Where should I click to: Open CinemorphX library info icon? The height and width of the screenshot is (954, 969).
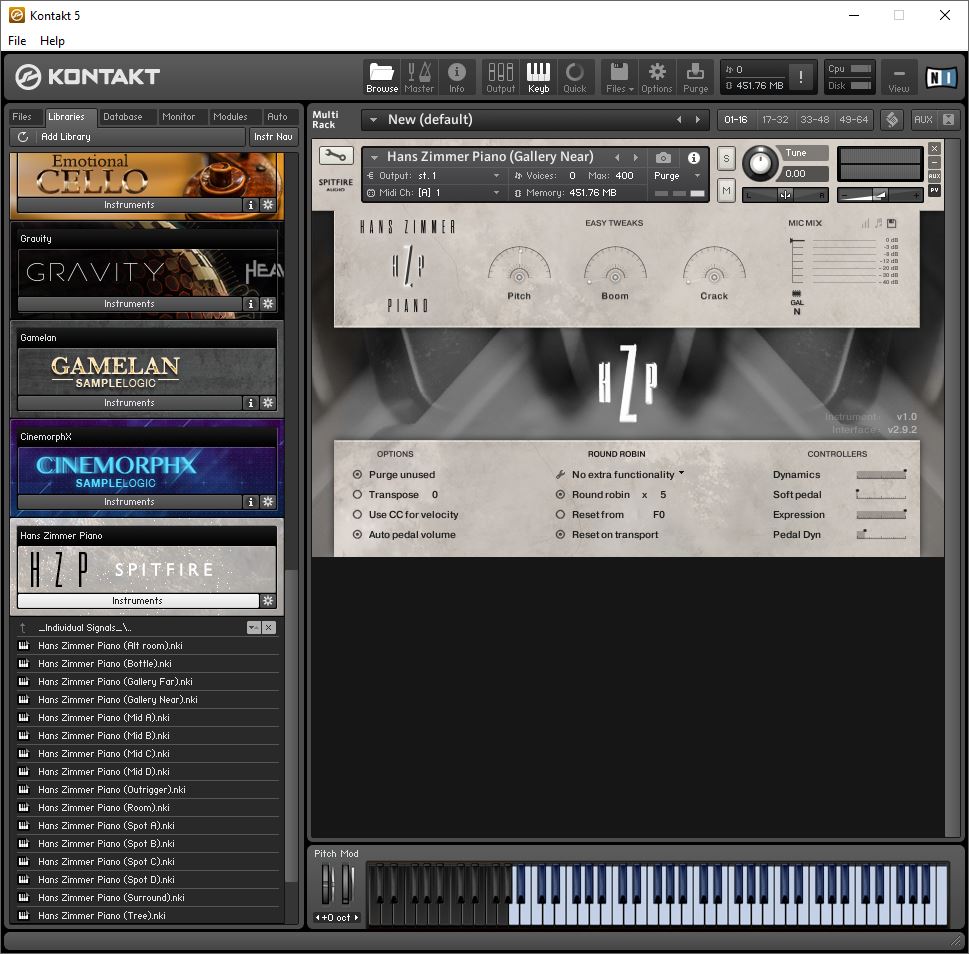250,502
